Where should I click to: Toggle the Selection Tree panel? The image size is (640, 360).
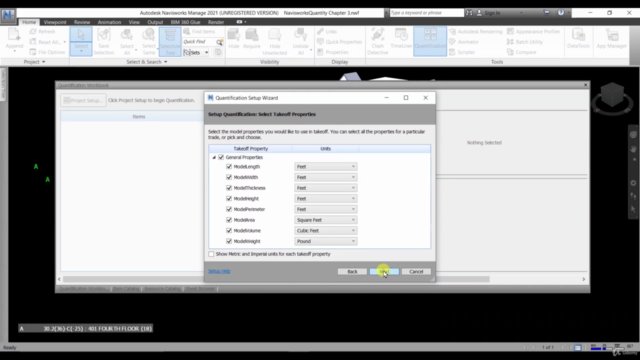(170, 41)
